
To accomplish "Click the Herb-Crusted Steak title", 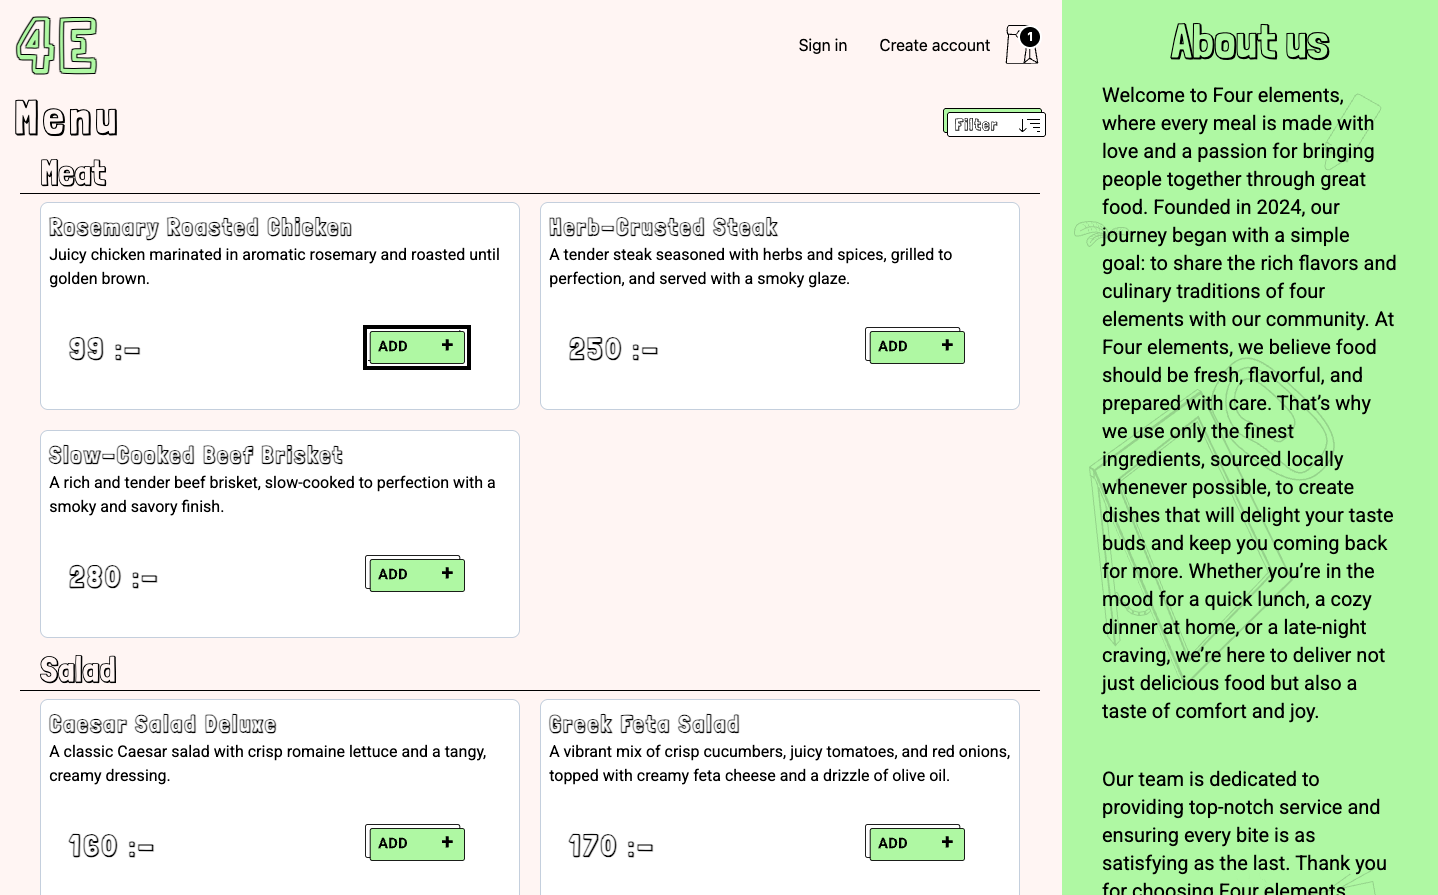I will pos(663,228).
